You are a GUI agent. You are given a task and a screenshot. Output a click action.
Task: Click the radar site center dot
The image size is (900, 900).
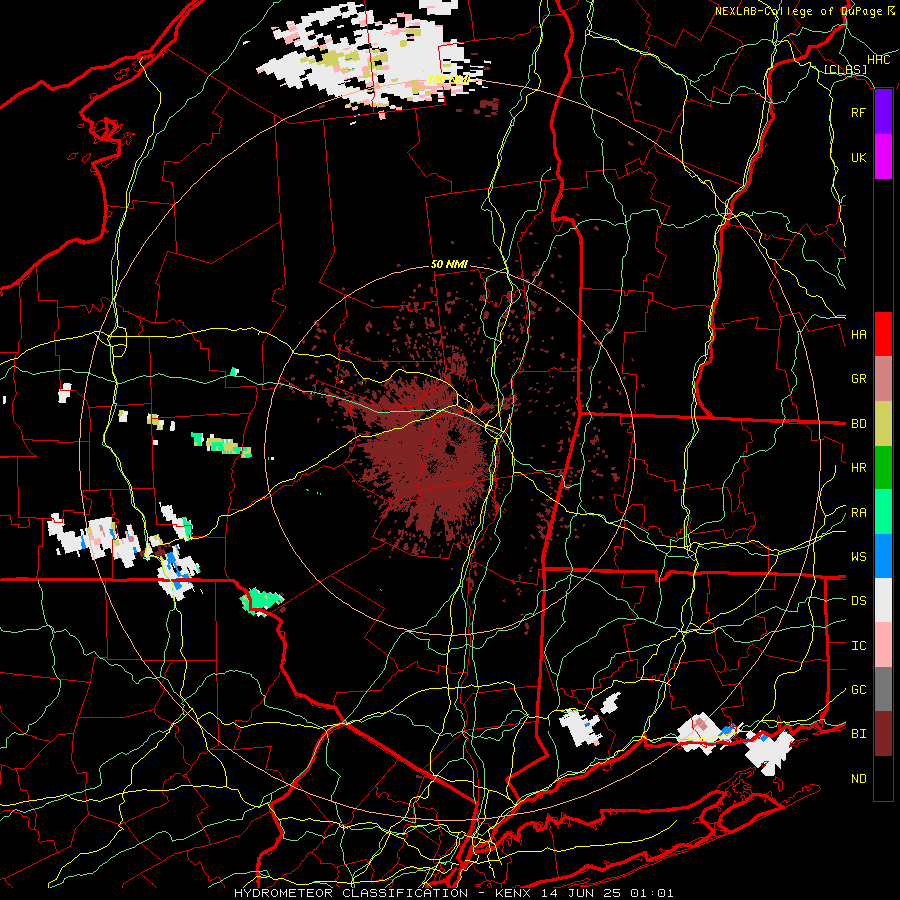click(x=450, y=450)
